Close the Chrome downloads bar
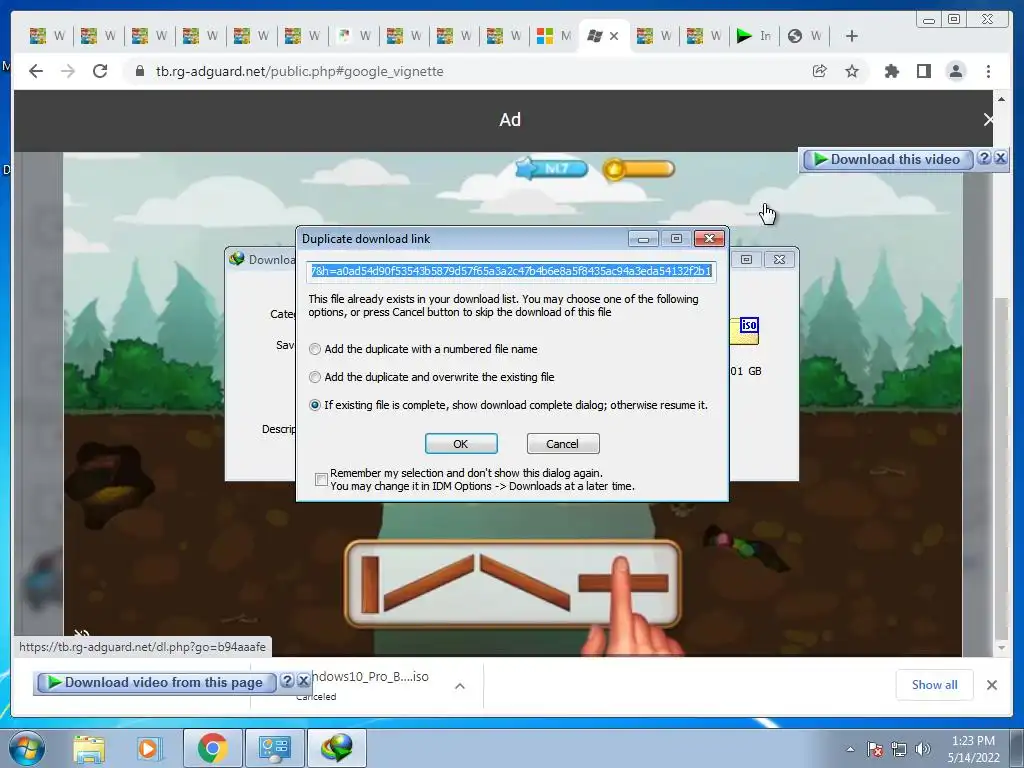This screenshot has height=768, width=1024. point(992,685)
